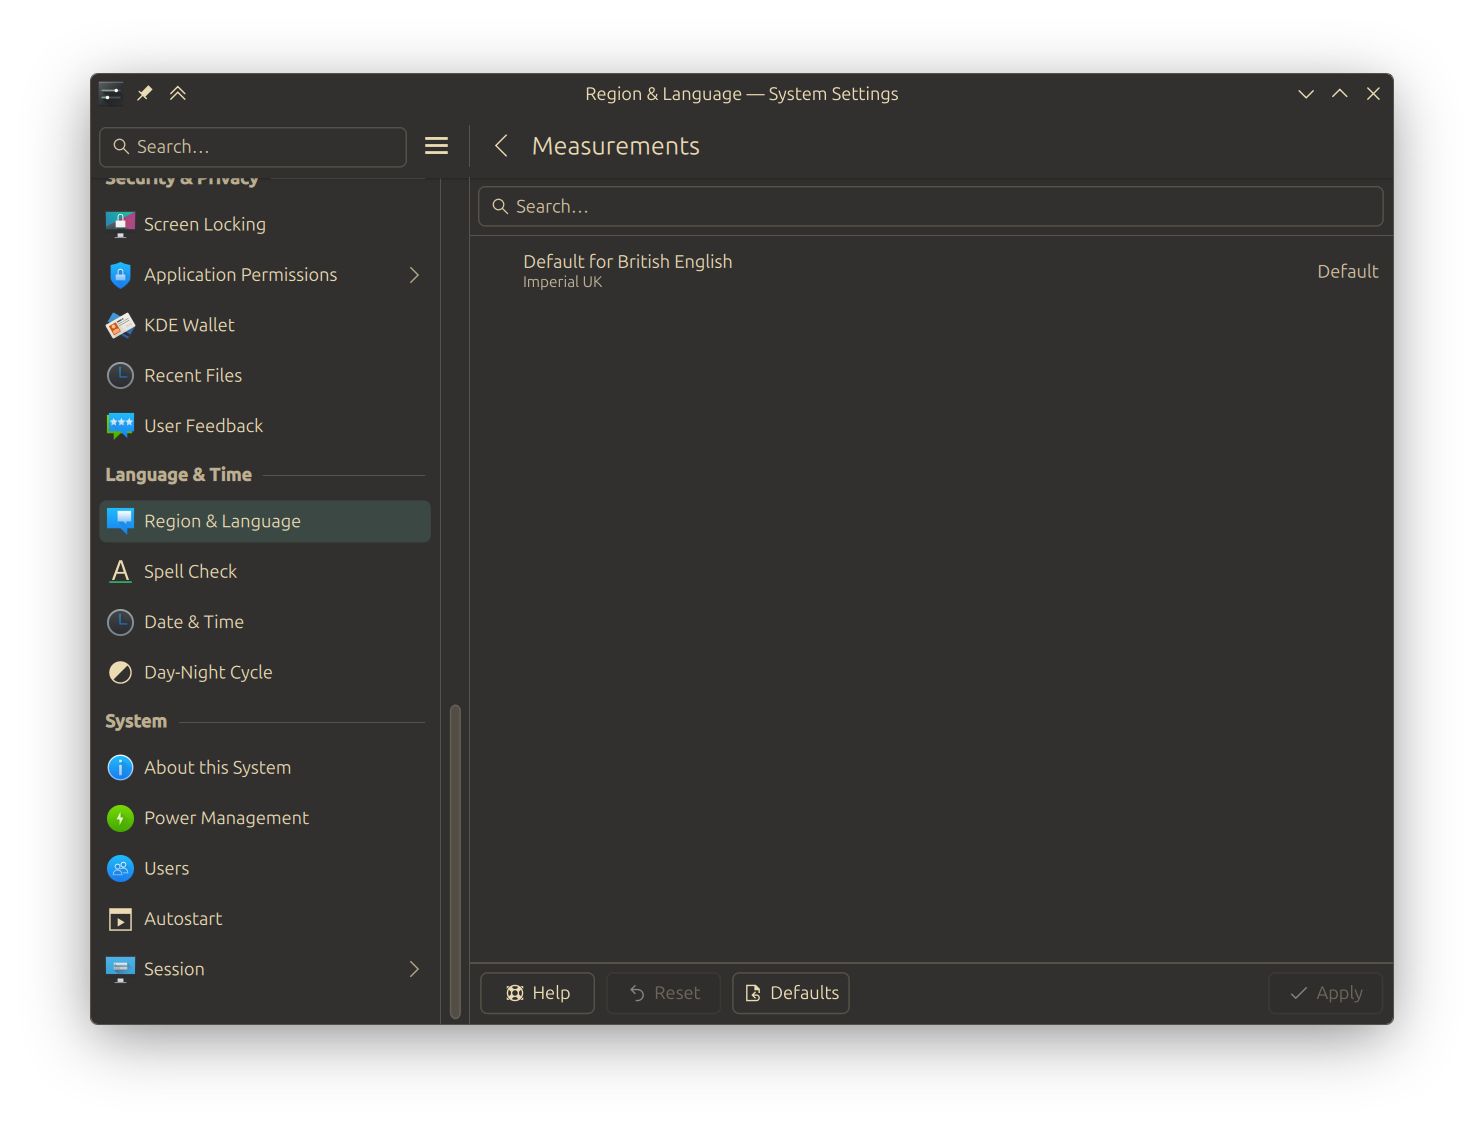Screen dimensions: 1484x1132
Task: Select the Recent Files clock icon
Action: point(120,376)
